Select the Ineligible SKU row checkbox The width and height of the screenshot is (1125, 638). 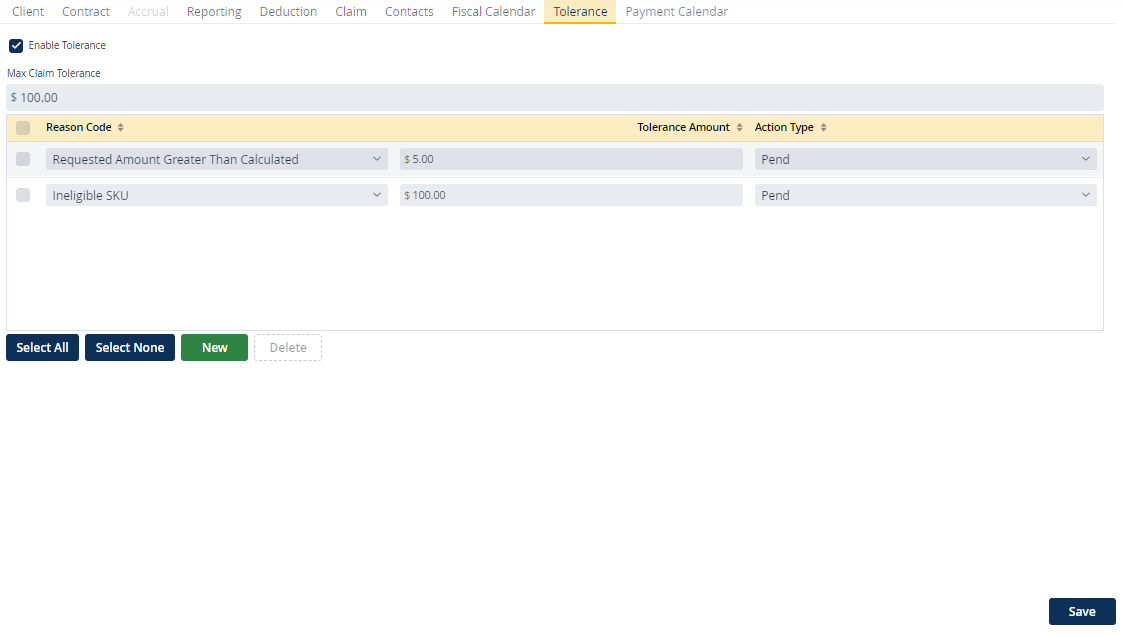(x=23, y=195)
